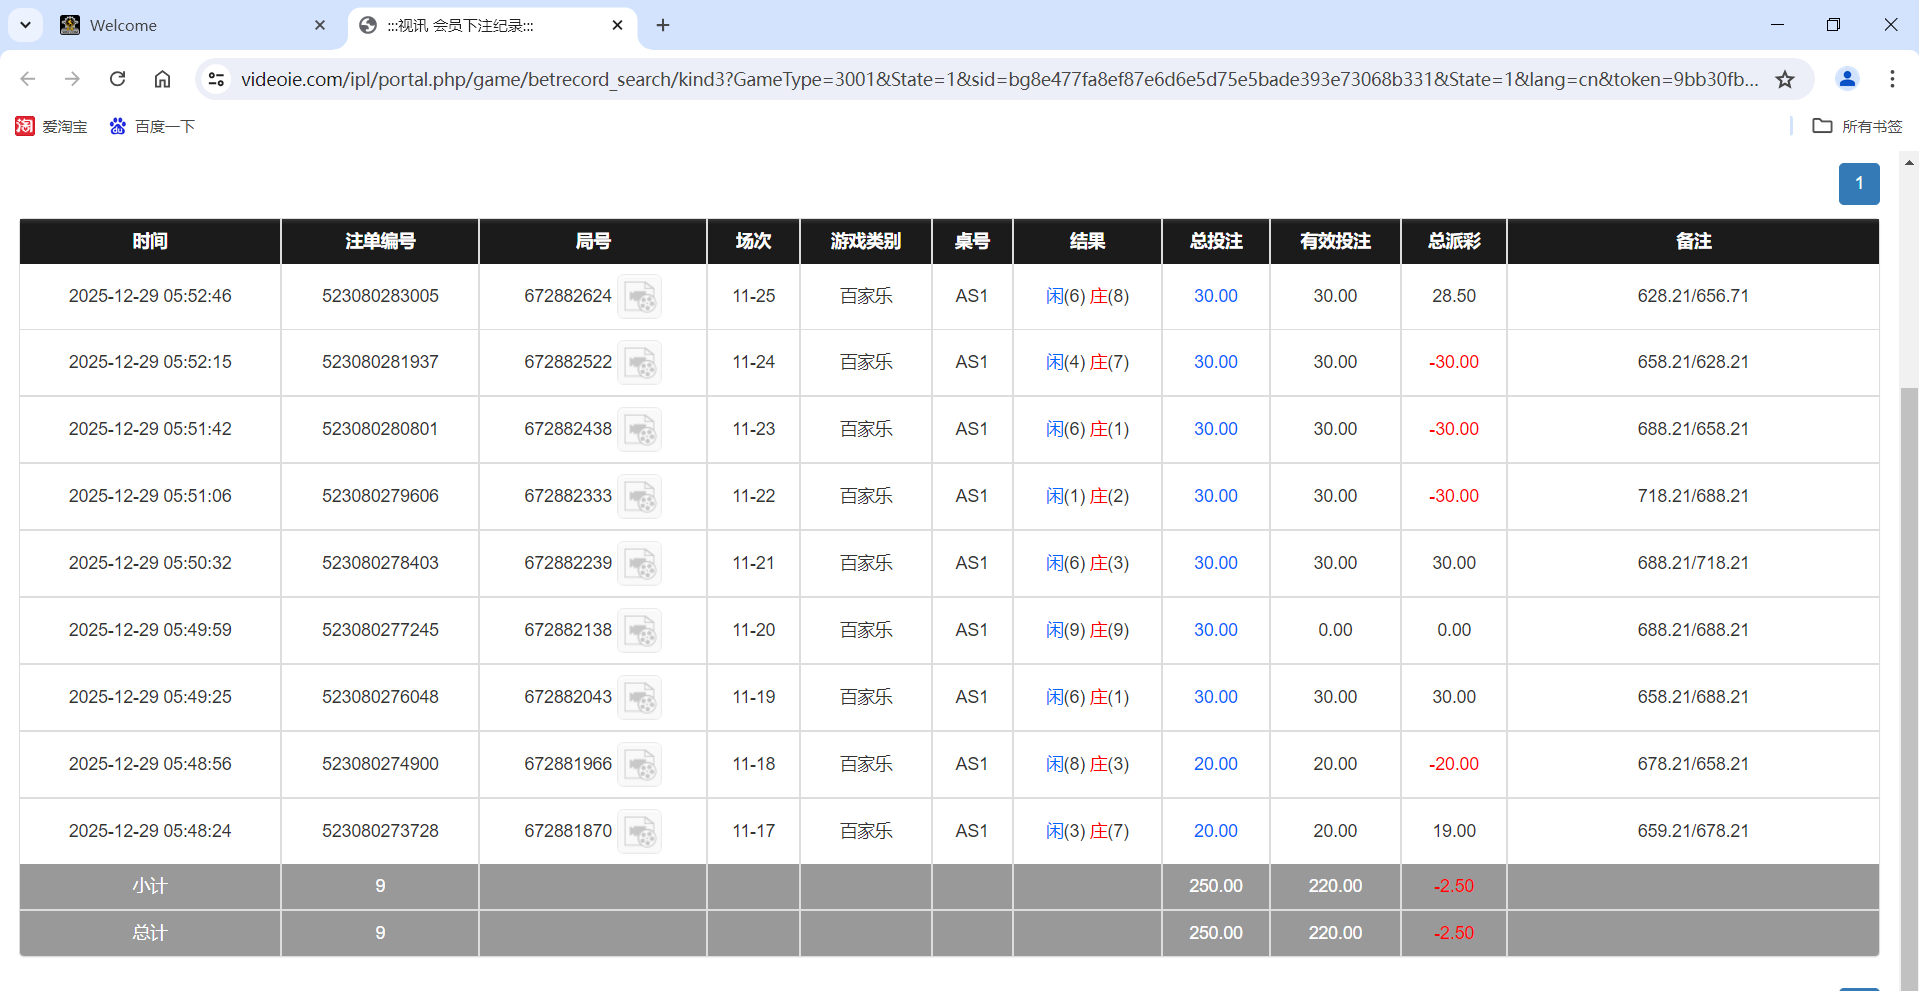Go back using the browser back arrow
This screenshot has width=1919, height=991.
pos(27,79)
